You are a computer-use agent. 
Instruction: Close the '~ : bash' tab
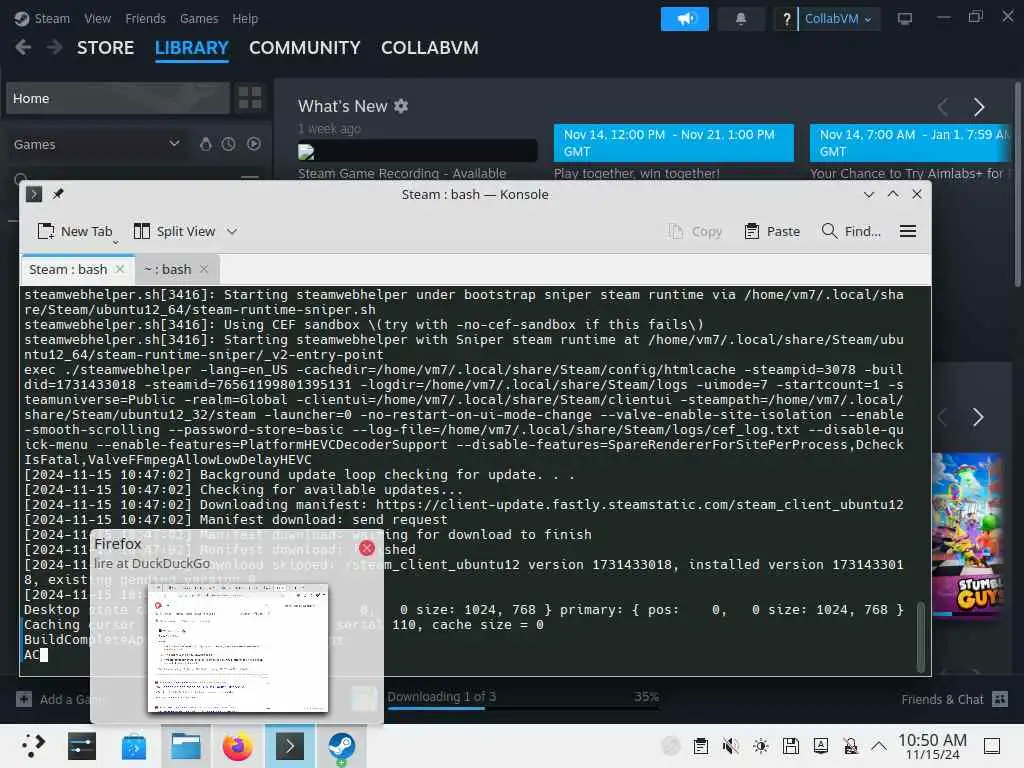pyautogui.click(x=204, y=269)
